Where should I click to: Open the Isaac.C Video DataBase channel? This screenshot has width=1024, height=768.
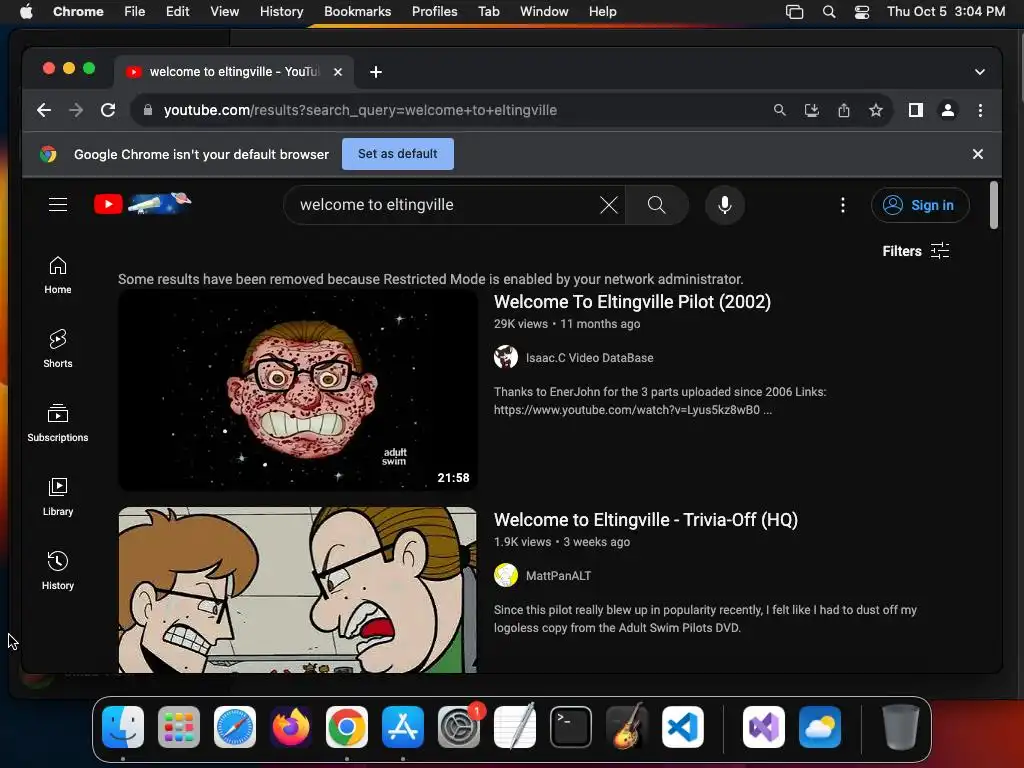click(x=589, y=358)
